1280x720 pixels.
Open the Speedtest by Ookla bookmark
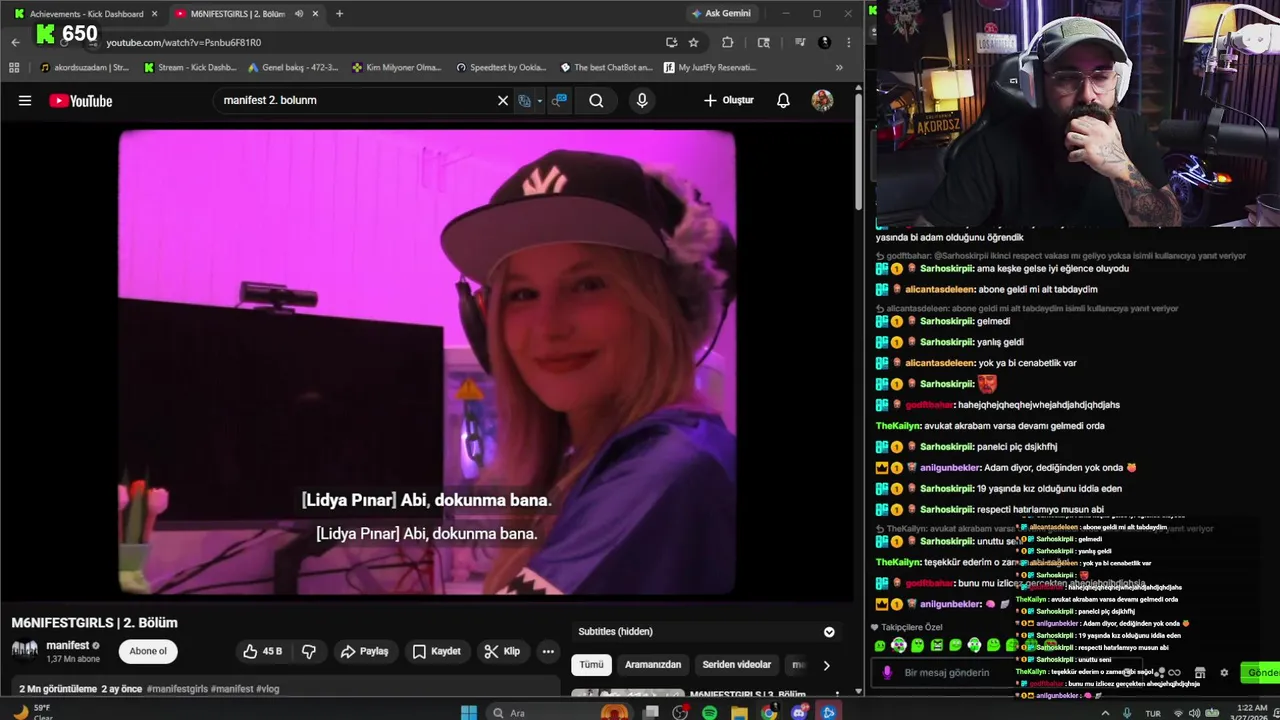501,68
